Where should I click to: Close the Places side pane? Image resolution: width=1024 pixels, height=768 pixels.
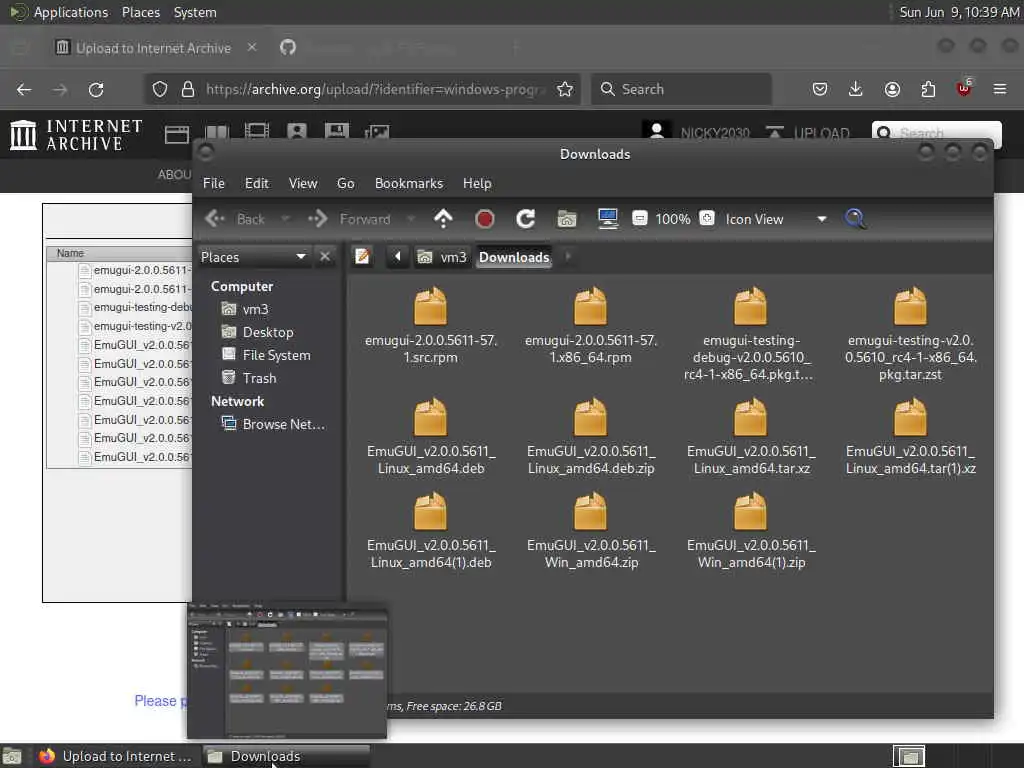click(325, 257)
